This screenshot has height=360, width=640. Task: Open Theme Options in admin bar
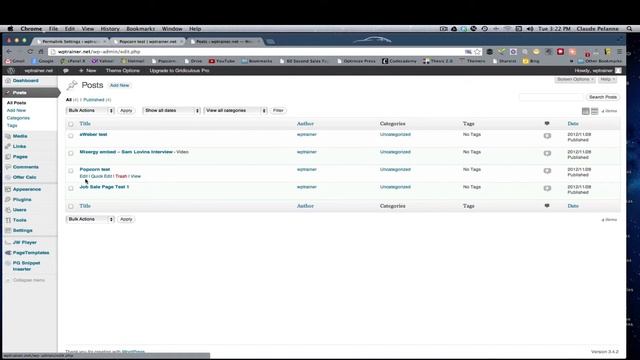coord(122,71)
